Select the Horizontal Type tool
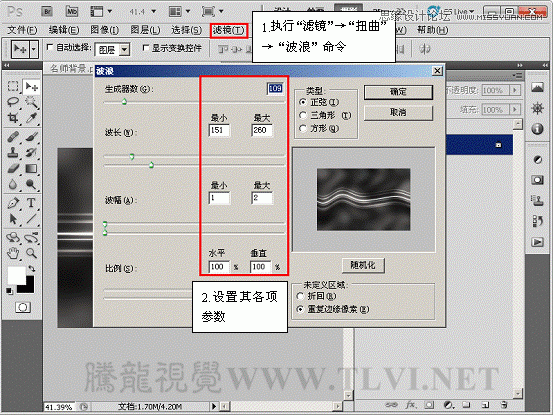Screen dimensions: 553x415 coord(31,203)
